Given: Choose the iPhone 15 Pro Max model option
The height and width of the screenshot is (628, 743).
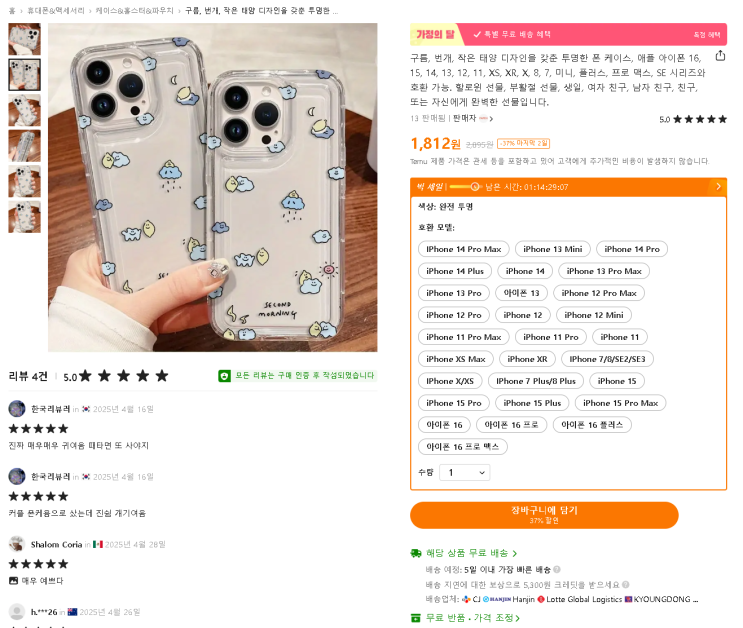Looking at the screenshot, I should [620, 403].
